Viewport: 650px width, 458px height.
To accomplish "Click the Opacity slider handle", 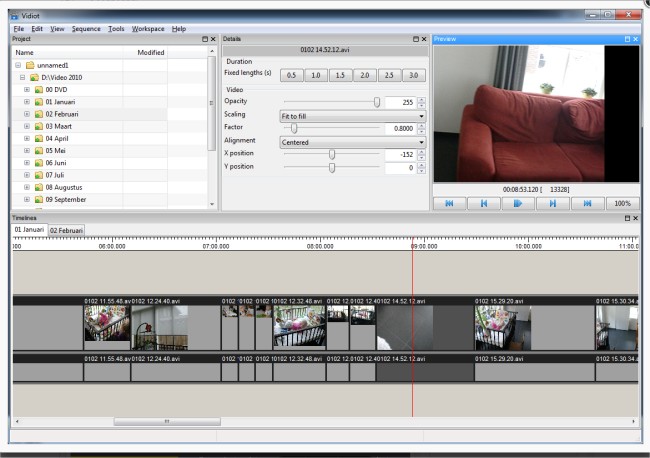I will pyautogui.click(x=377, y=102).
